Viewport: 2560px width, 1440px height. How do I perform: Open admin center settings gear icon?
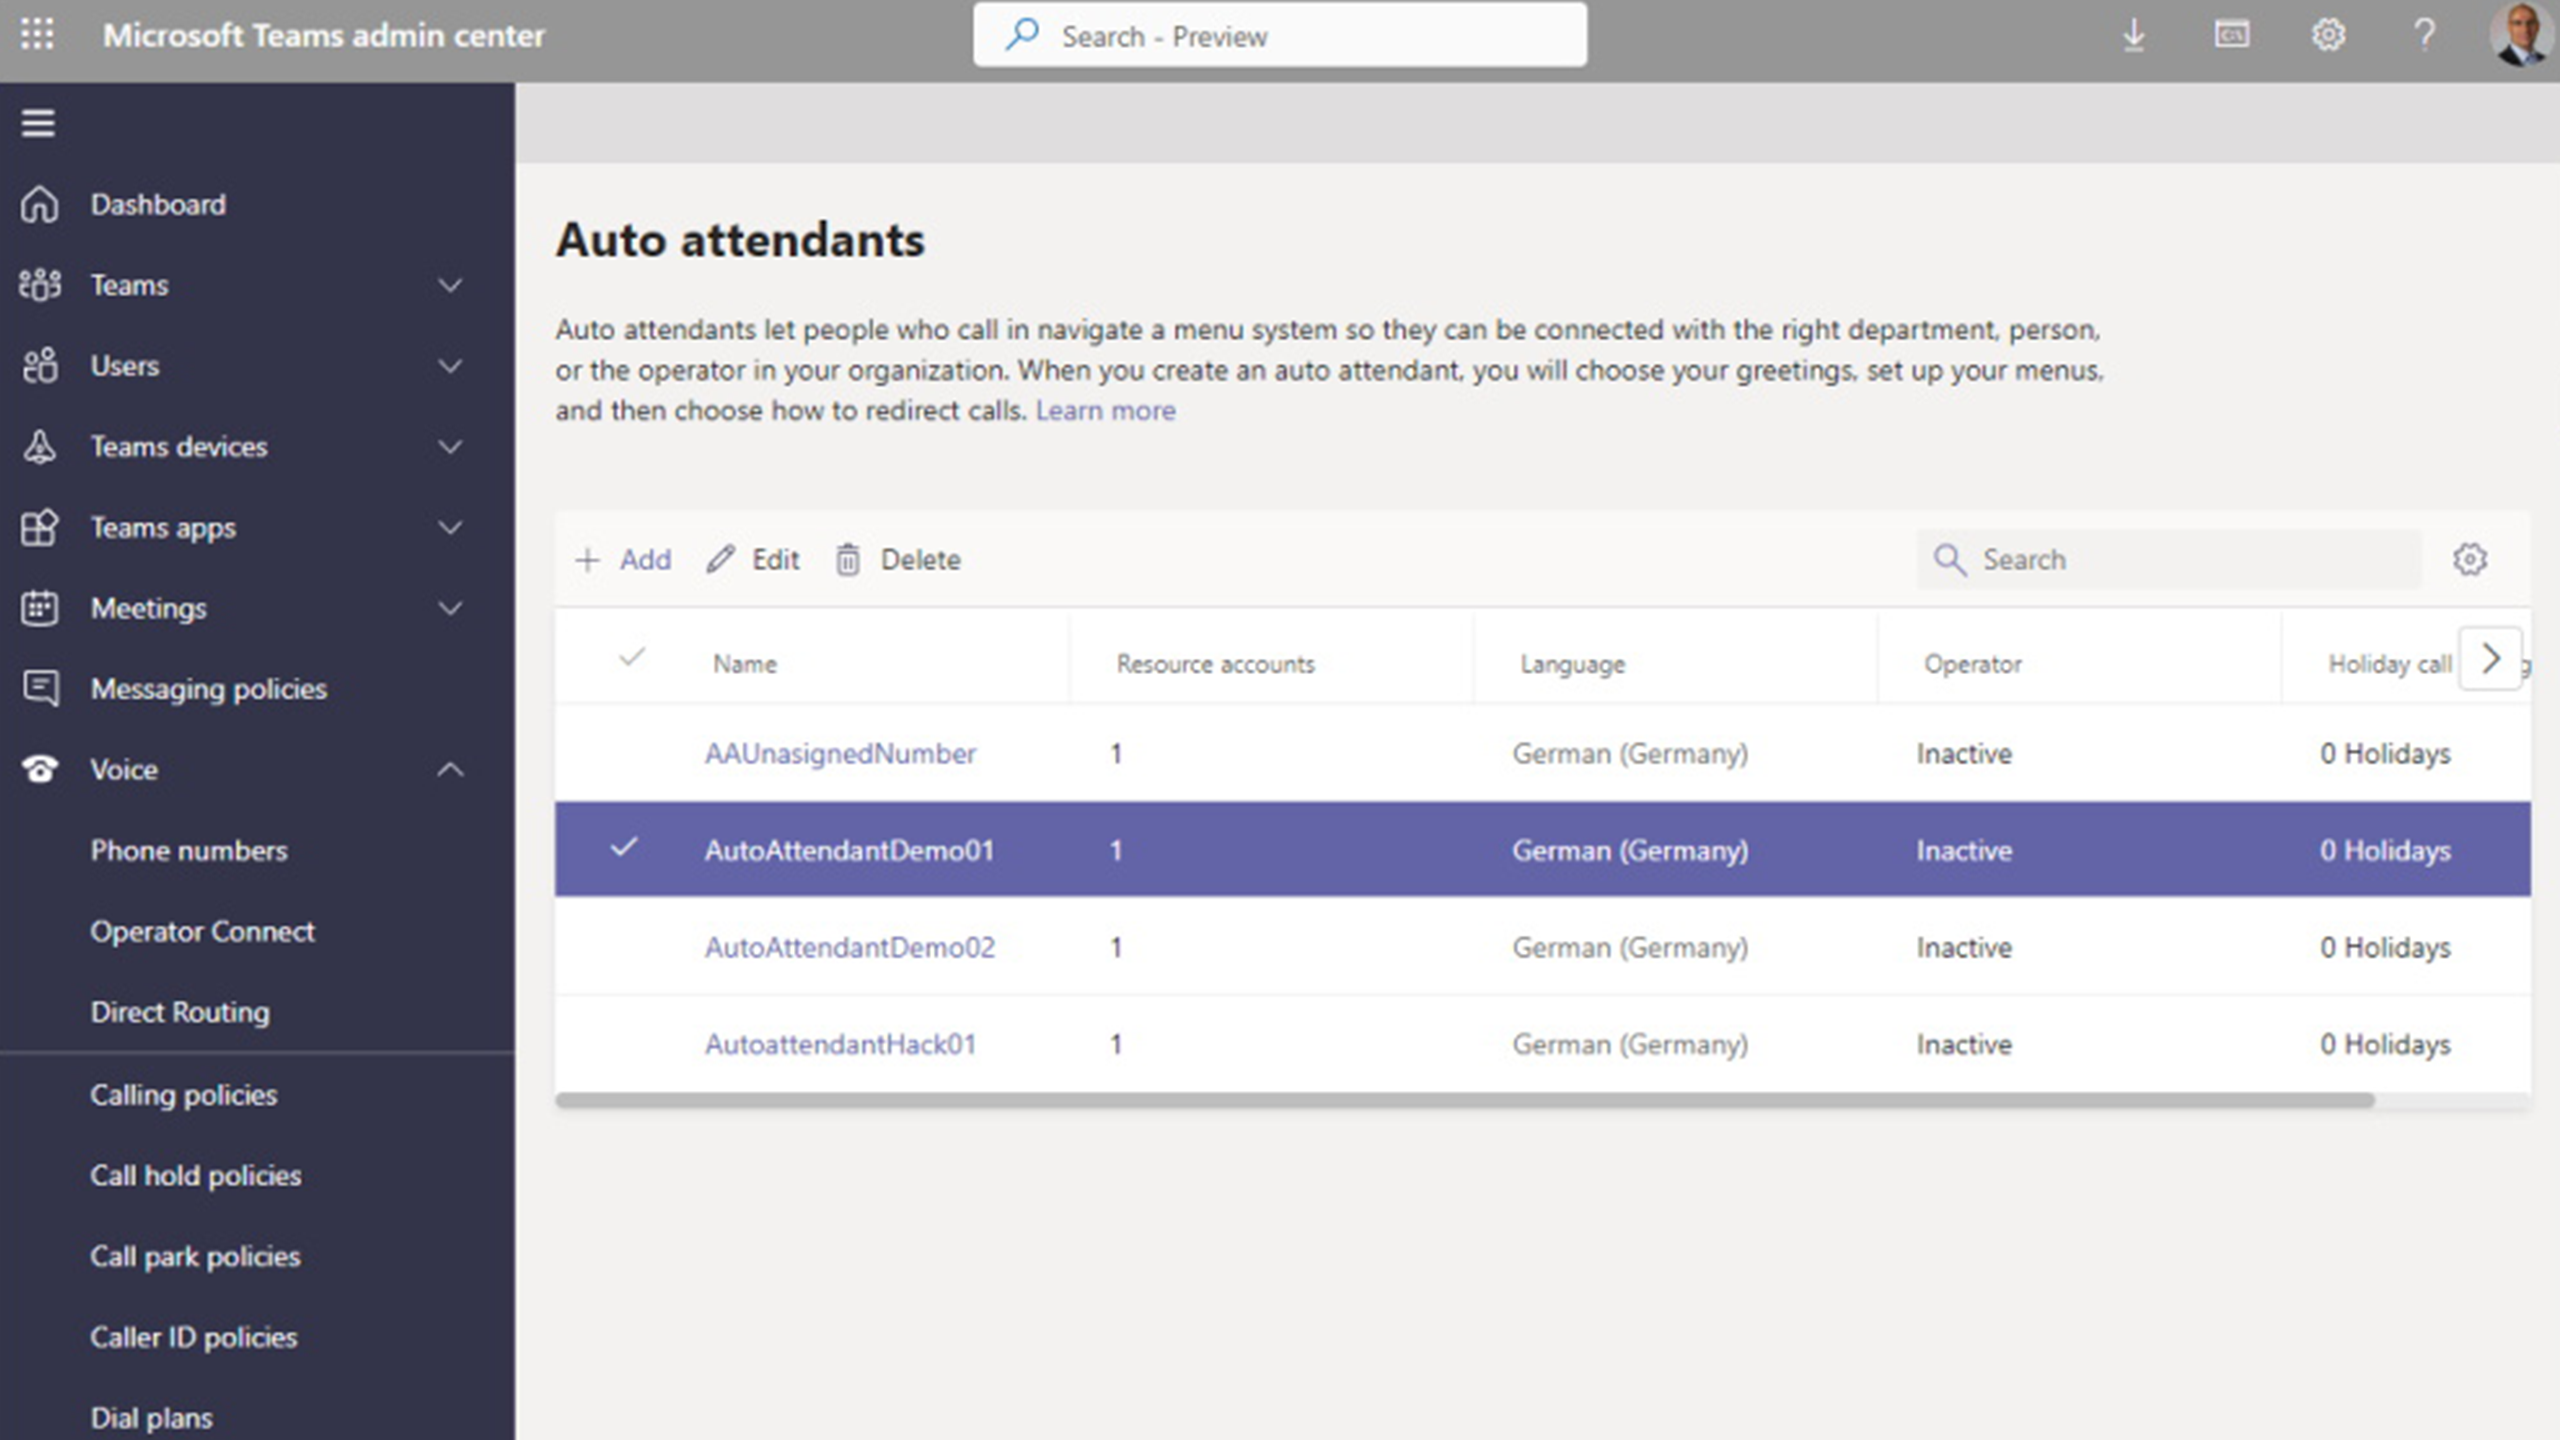2328,34
